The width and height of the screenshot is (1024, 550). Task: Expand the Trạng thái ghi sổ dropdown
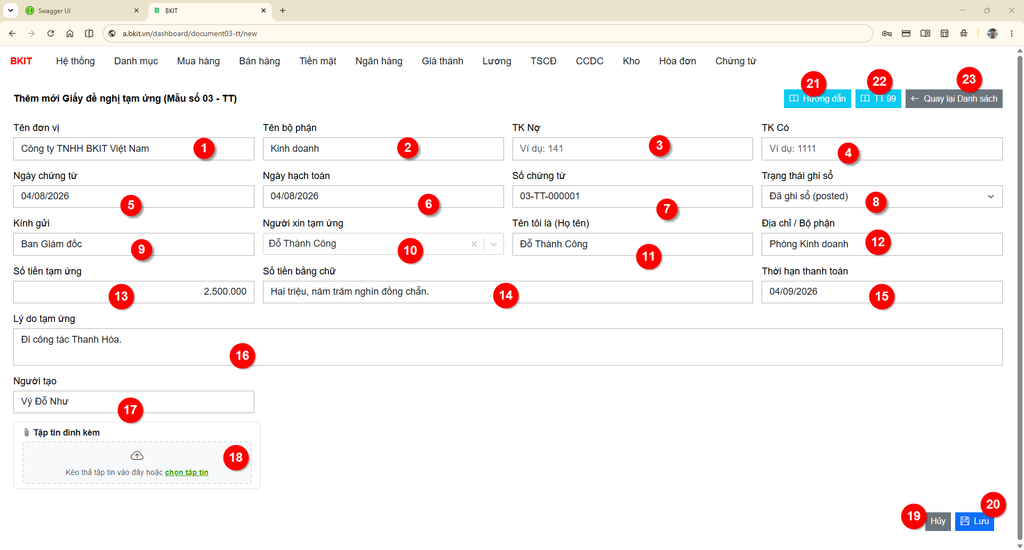[882, 196]
